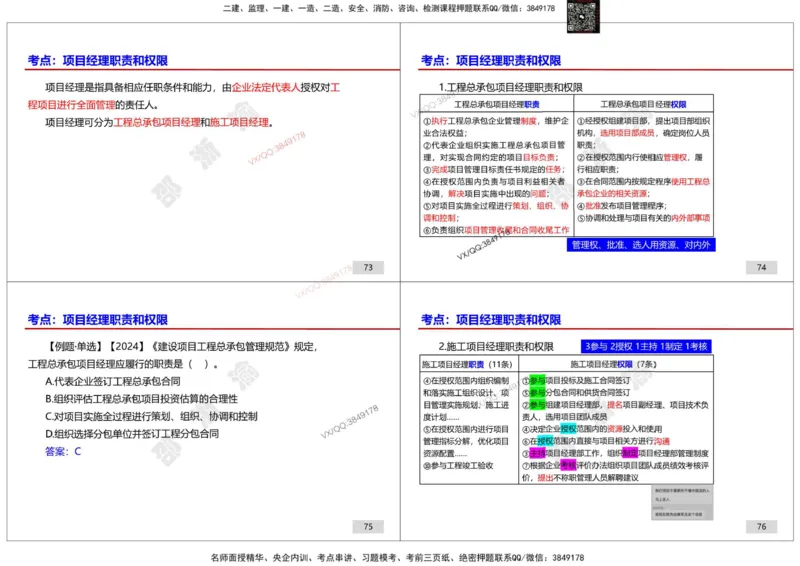Click duty ⑥负责组织项目管理收尾和合同收尾工作
800x566 pixels.
[x=496, y=230]
